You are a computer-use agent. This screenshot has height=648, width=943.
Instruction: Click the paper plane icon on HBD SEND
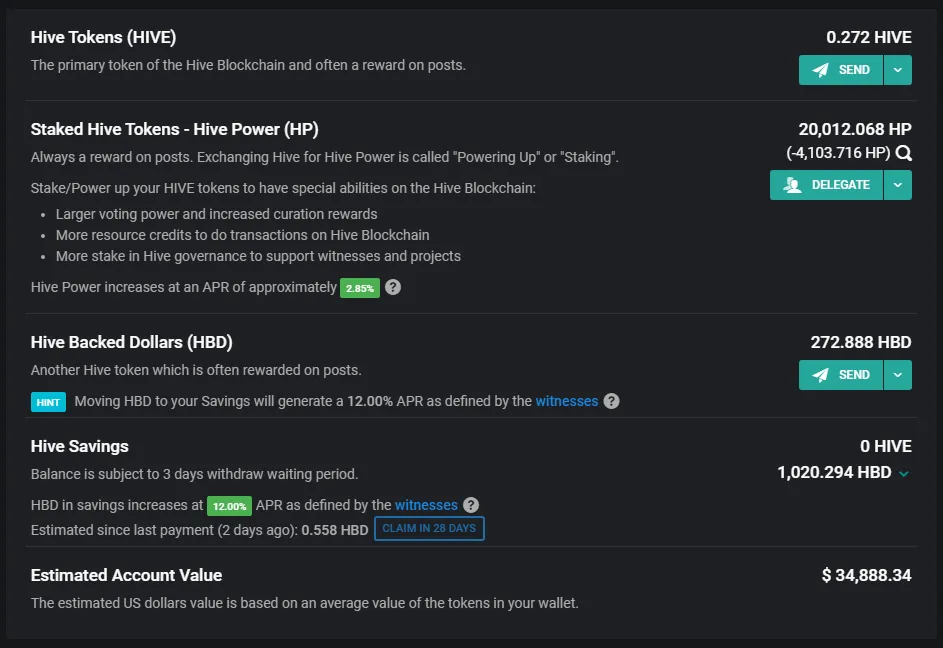[820, 375]
